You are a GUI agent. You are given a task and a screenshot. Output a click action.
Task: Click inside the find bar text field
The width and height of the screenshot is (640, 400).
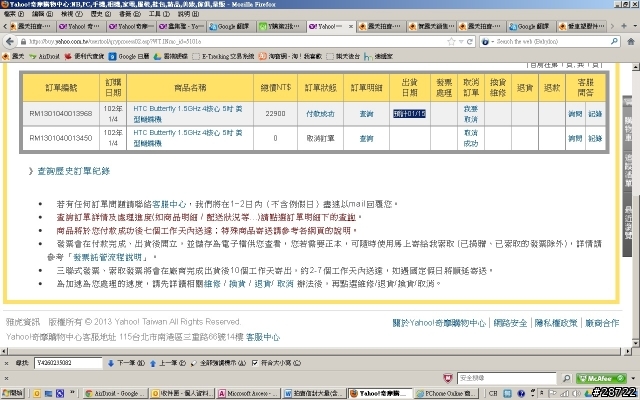[68, 363]
